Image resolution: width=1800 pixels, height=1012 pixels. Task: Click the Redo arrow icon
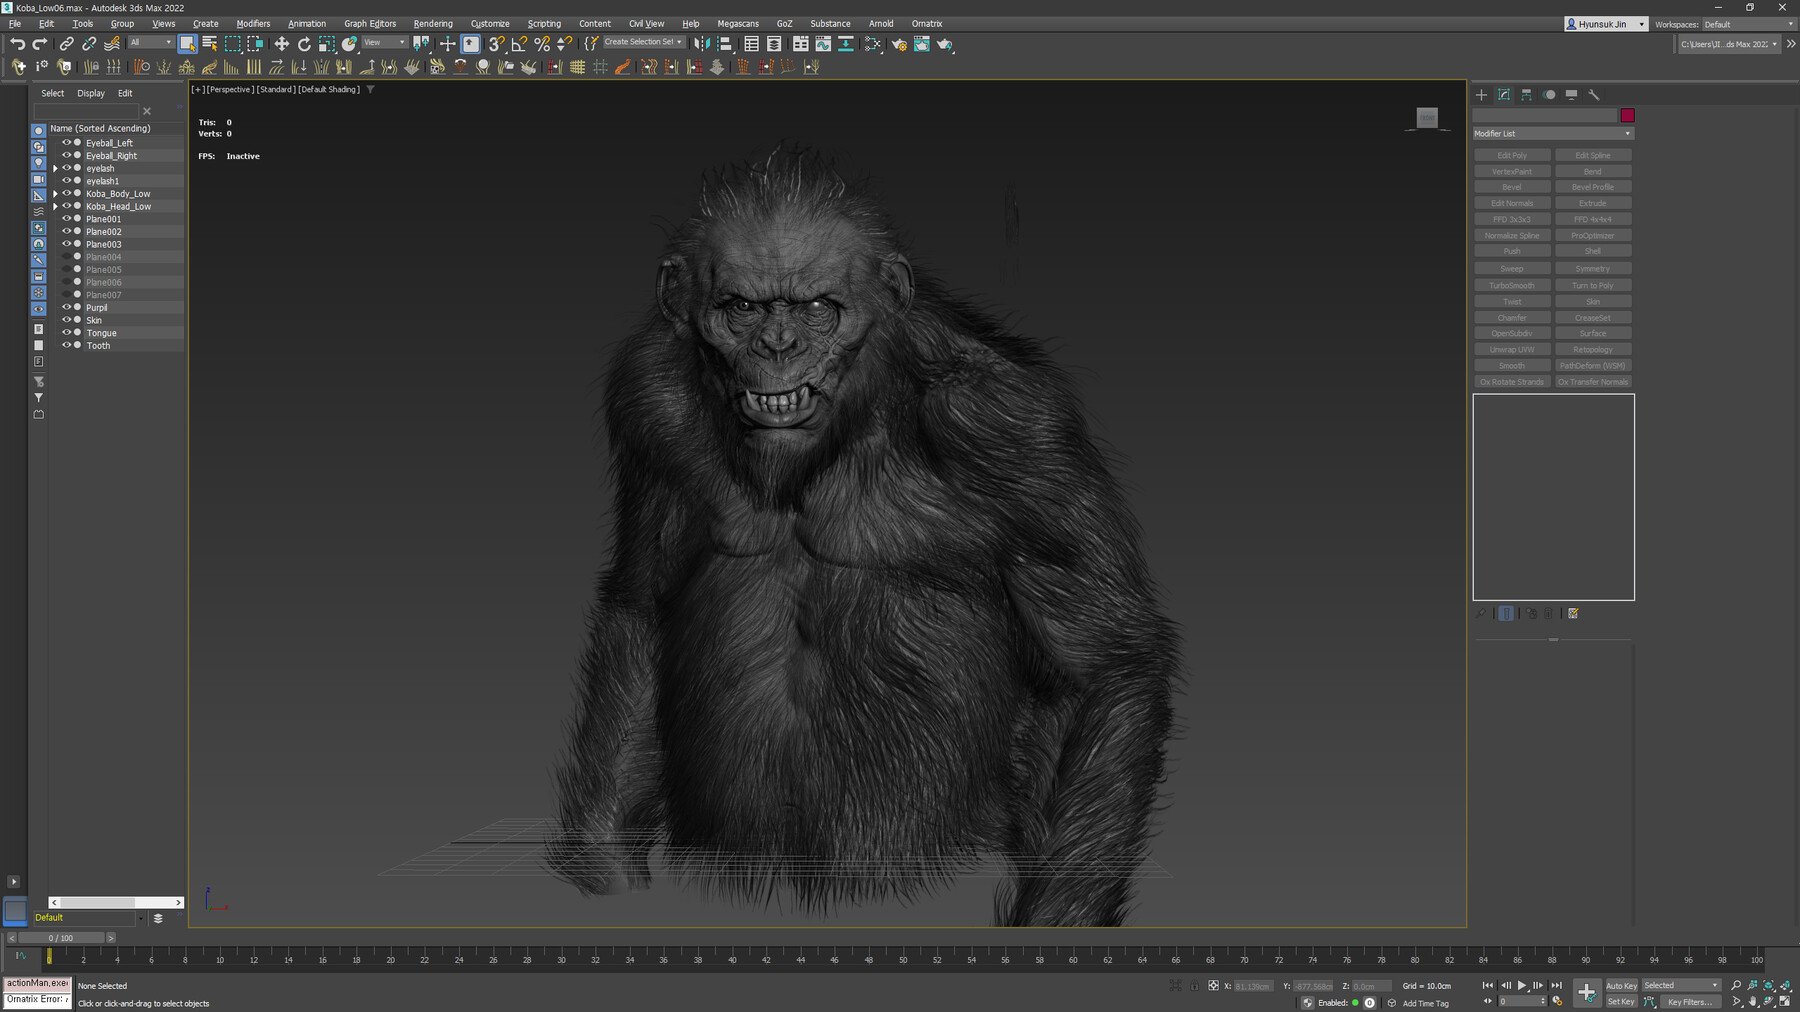(x=40, y=44)
